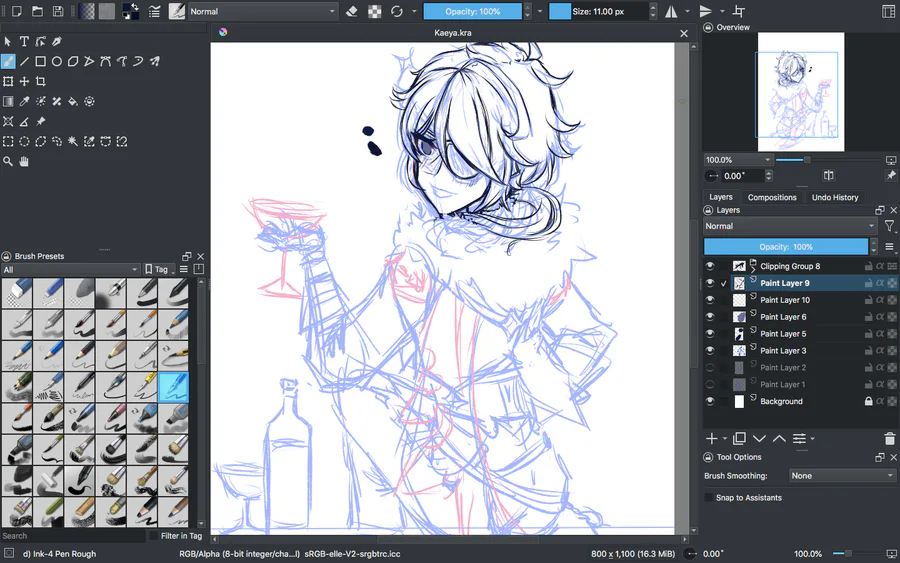This screenshot has width=900, height=563.
Task: Hide Paint Layer 10
Action: [x=710, y=300]
